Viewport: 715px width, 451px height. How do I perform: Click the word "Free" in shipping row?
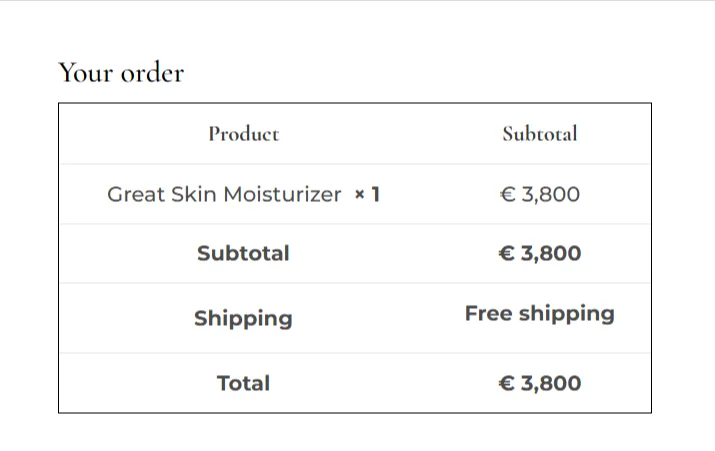tap(488, 313)
